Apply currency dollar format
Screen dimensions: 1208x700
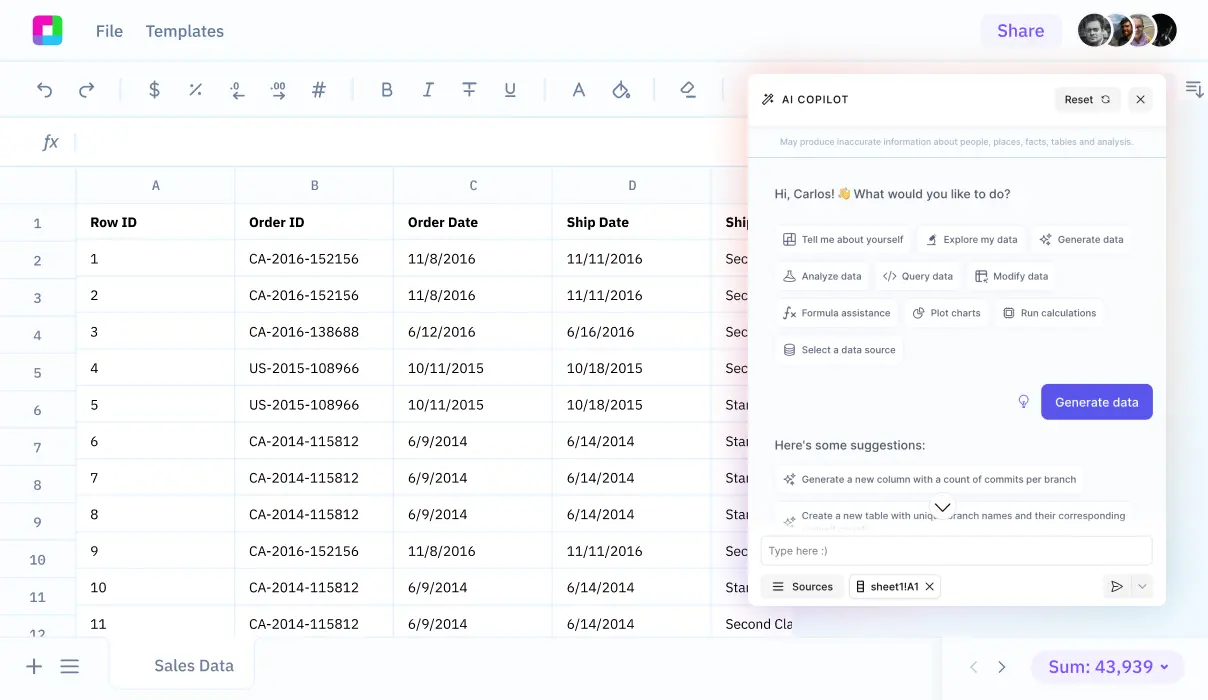(154, 90)
